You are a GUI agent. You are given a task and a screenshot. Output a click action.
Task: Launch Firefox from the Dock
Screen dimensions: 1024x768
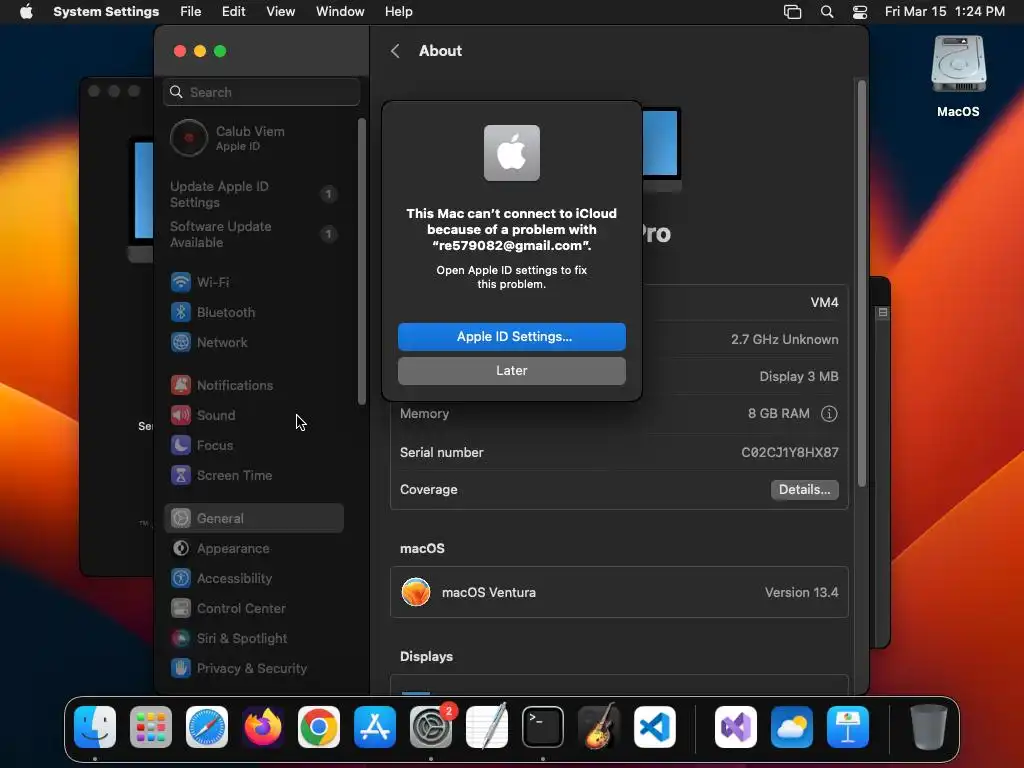pyautogui.click(x=263, y=727)
